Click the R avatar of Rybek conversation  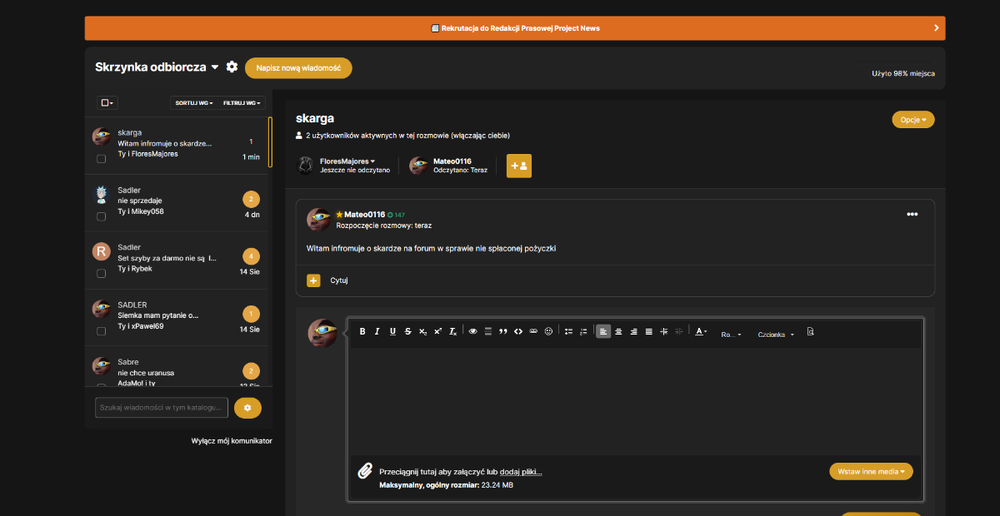pos(101,252)
